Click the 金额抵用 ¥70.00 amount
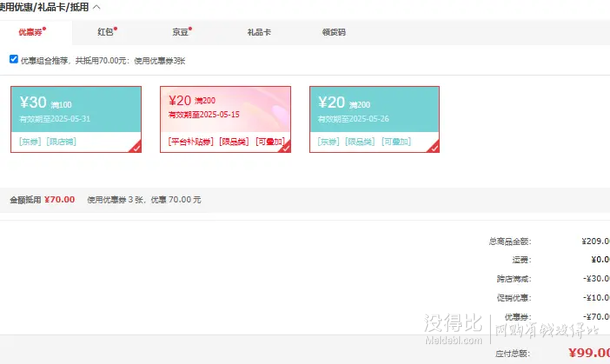Image resolution: width=610 pixels, height=364 pixels. 60,200
